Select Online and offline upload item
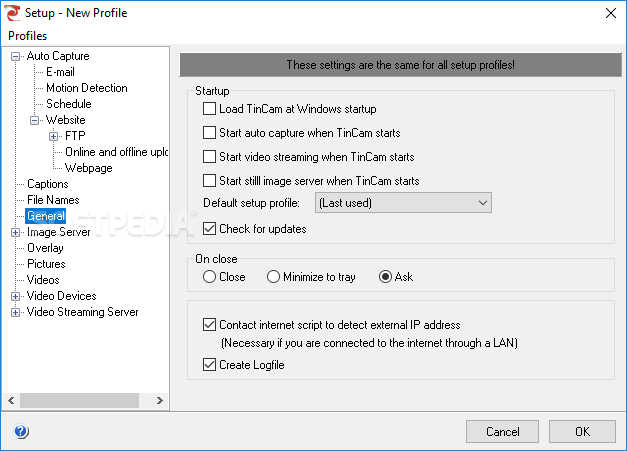Viewport: 627px width, 451px height. [116, 152]
